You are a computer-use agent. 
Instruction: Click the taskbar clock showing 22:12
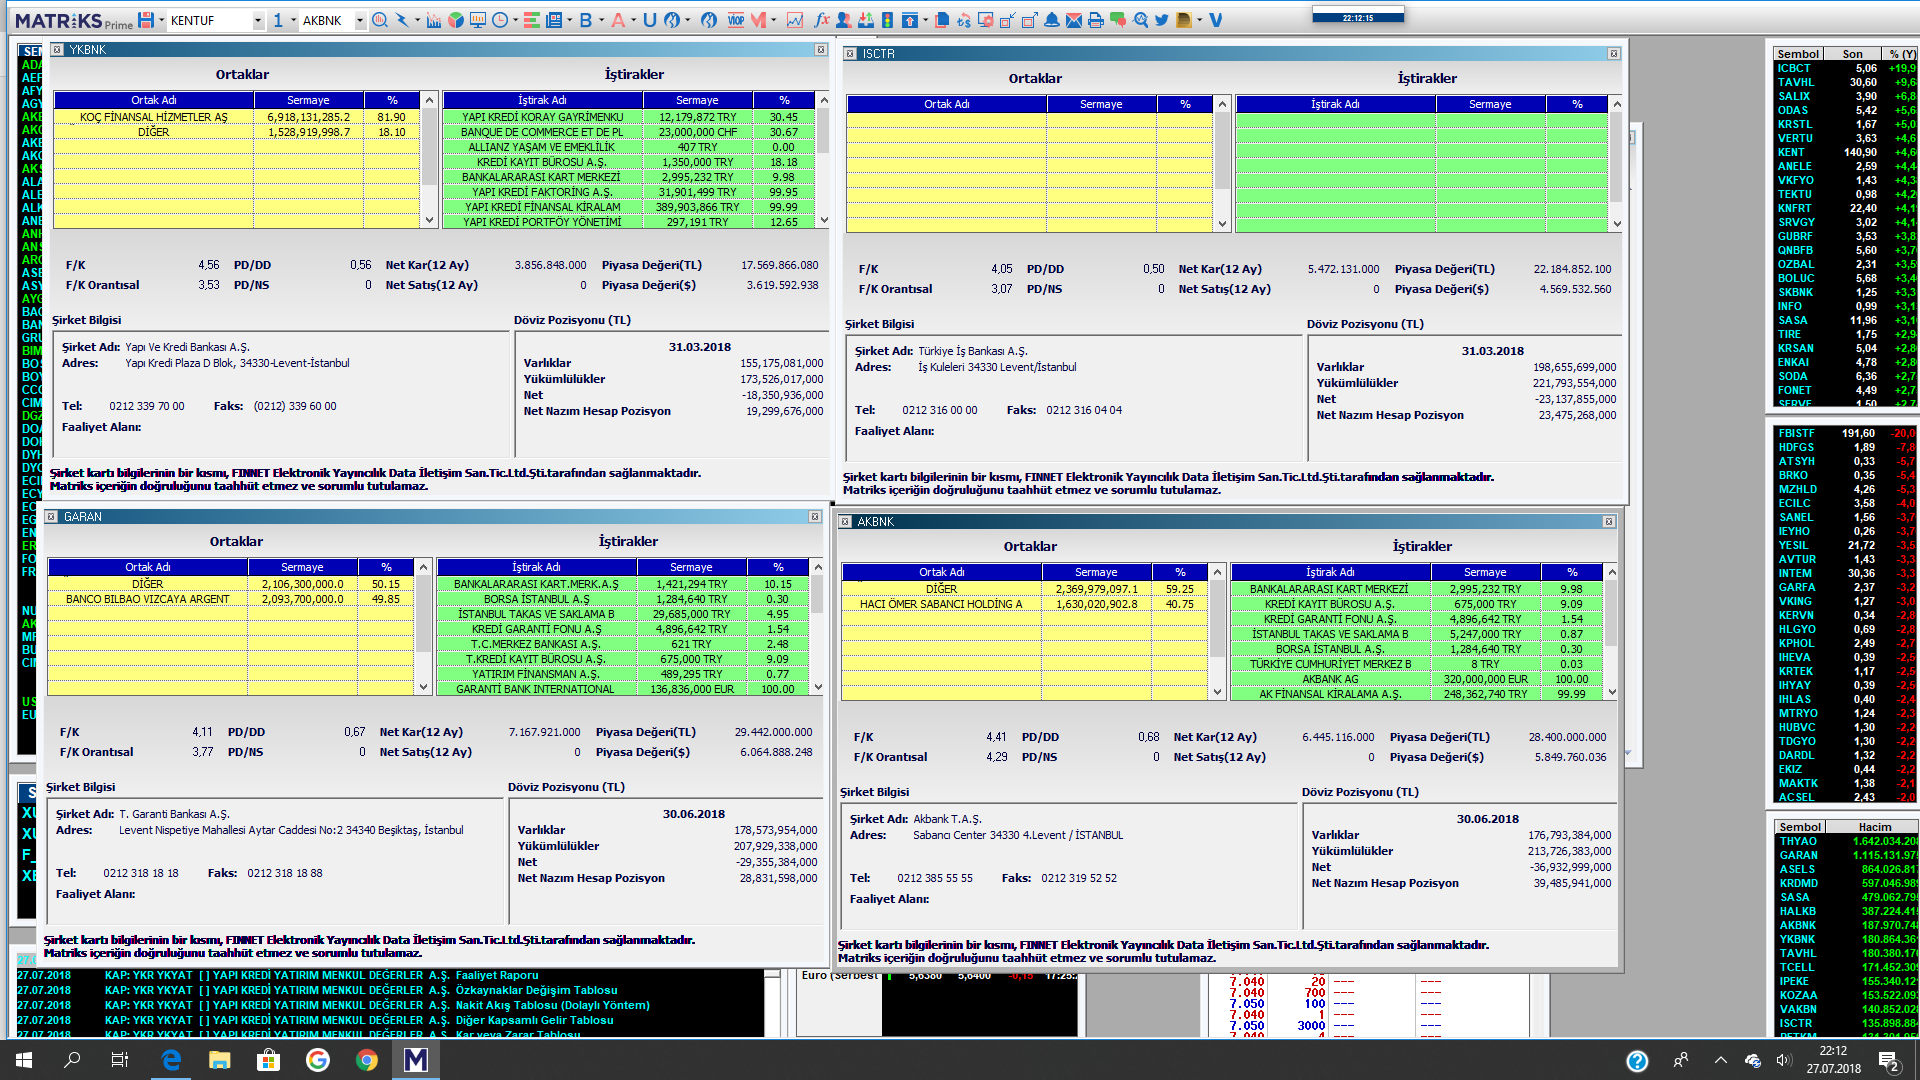point(1833,1060)
